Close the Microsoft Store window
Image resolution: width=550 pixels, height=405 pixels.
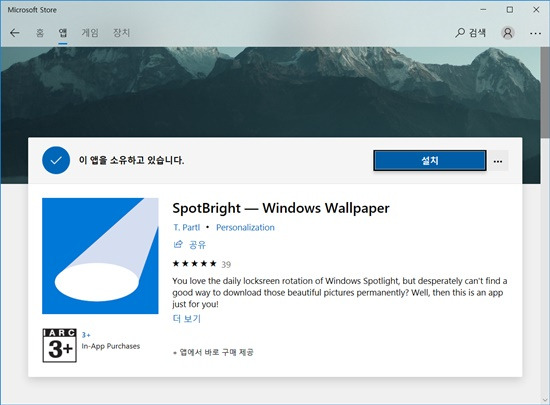click(536, 10)
